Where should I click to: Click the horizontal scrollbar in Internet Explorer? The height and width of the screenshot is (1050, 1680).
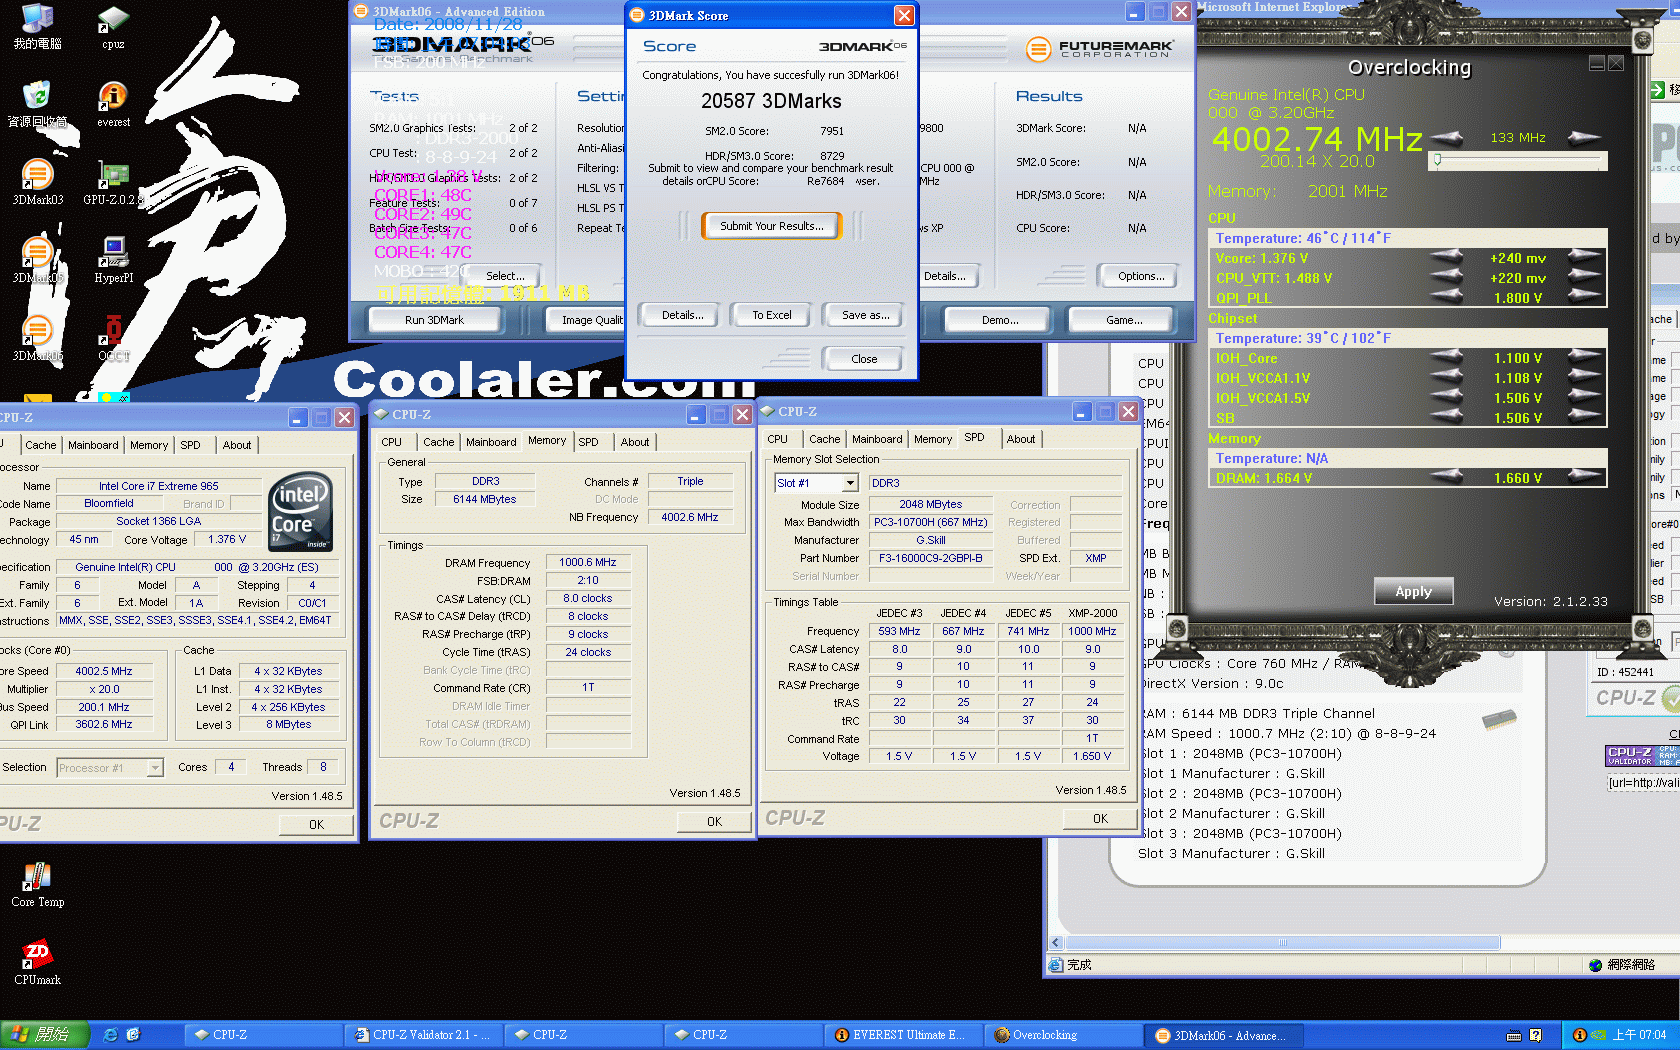point(1282,942)
